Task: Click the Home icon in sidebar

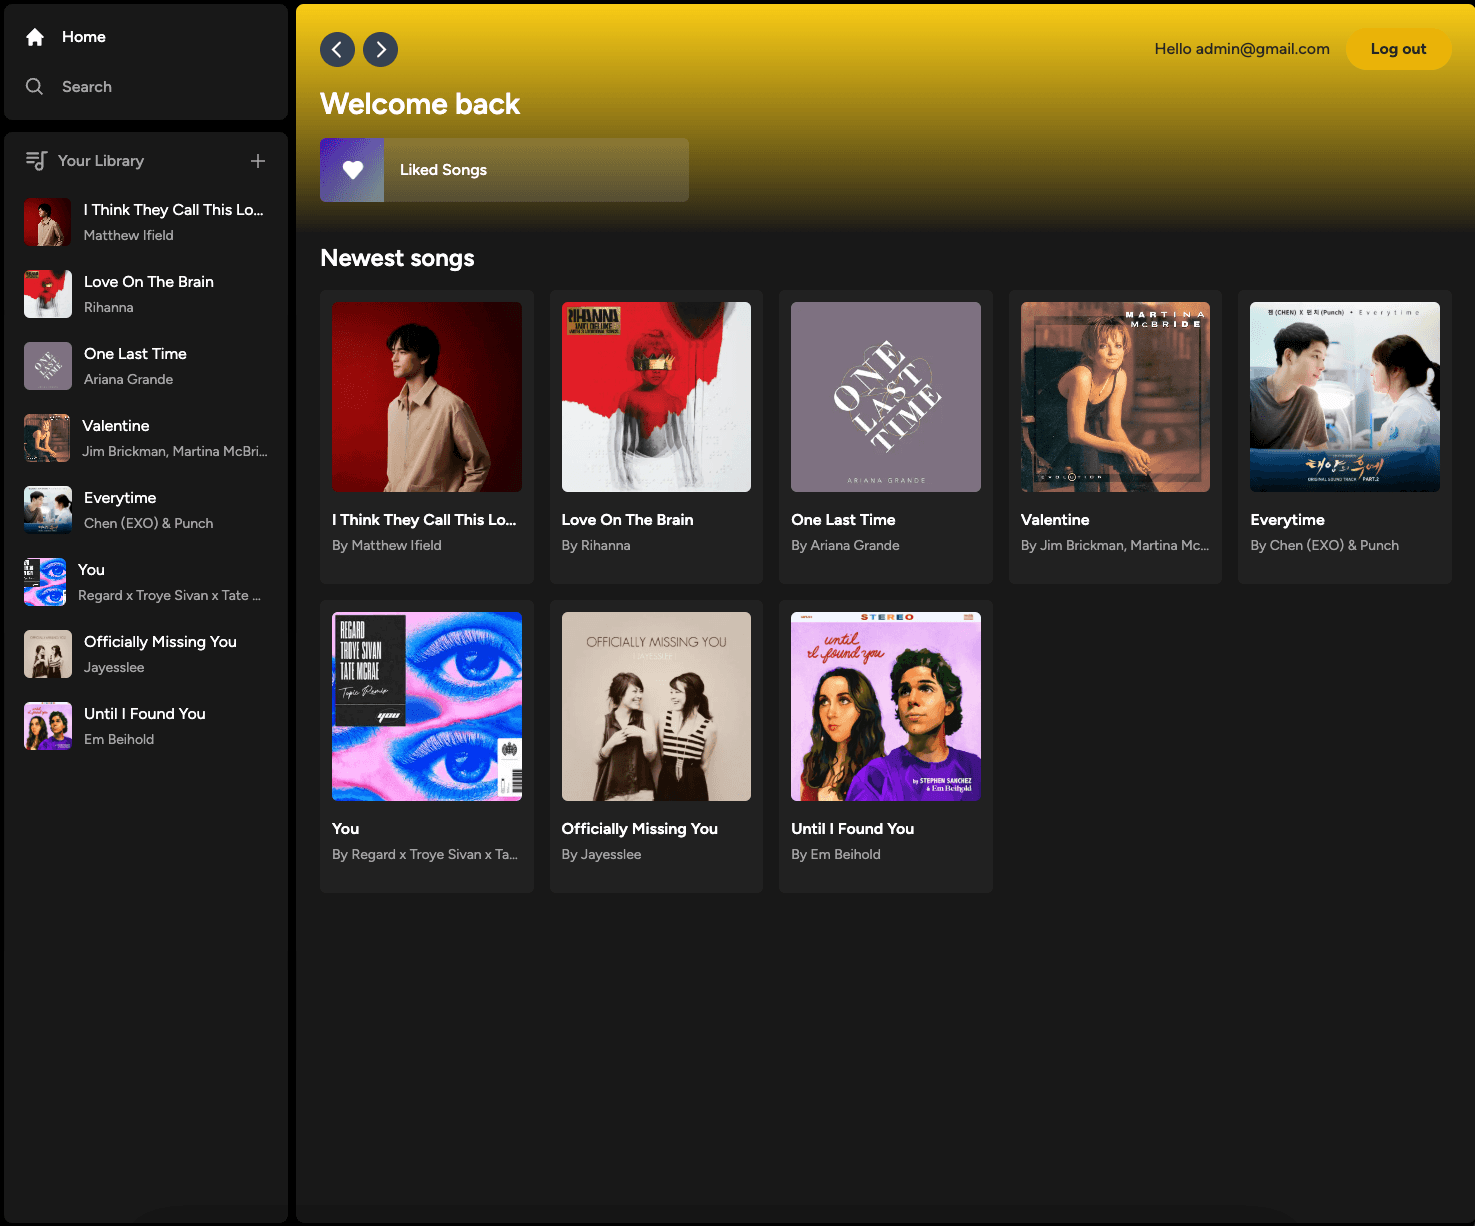Action: [x=35, y=37]
